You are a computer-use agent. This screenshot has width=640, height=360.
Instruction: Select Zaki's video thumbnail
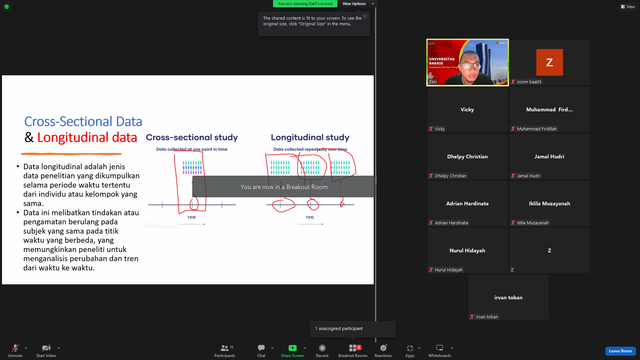click(x=467, y=62)
